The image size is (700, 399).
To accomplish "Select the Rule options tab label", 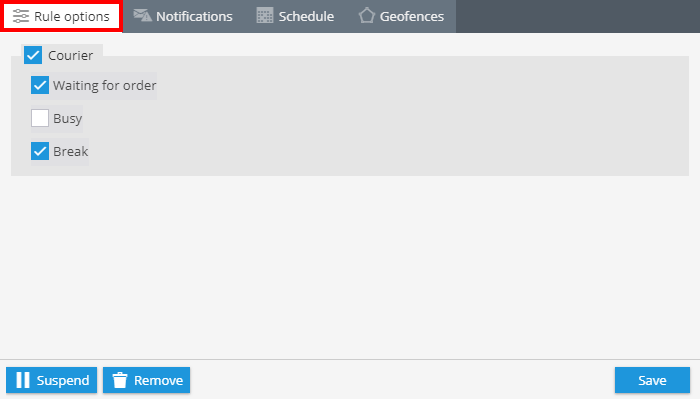I will coord(72,17).
